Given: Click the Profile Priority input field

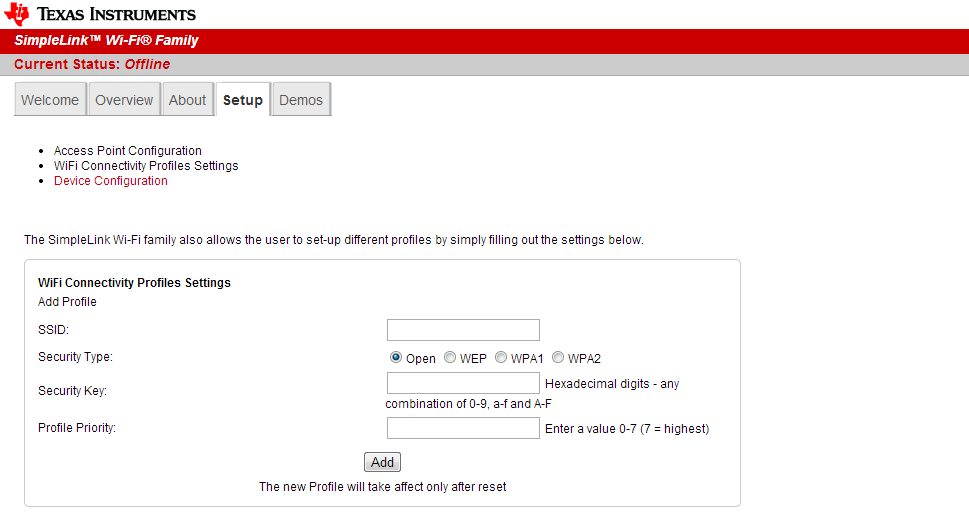Looking at the screenshot, I should pyautogui.click(x=463, y=428).
